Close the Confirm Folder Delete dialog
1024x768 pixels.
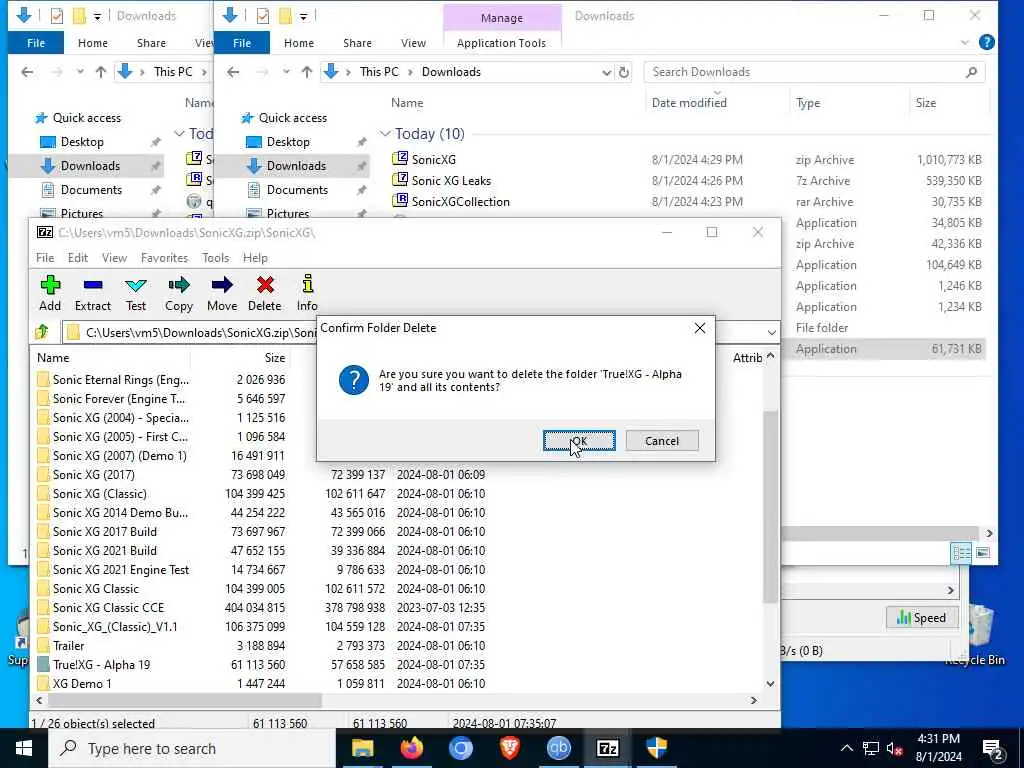pyautogui.click(x=699, y=328)
